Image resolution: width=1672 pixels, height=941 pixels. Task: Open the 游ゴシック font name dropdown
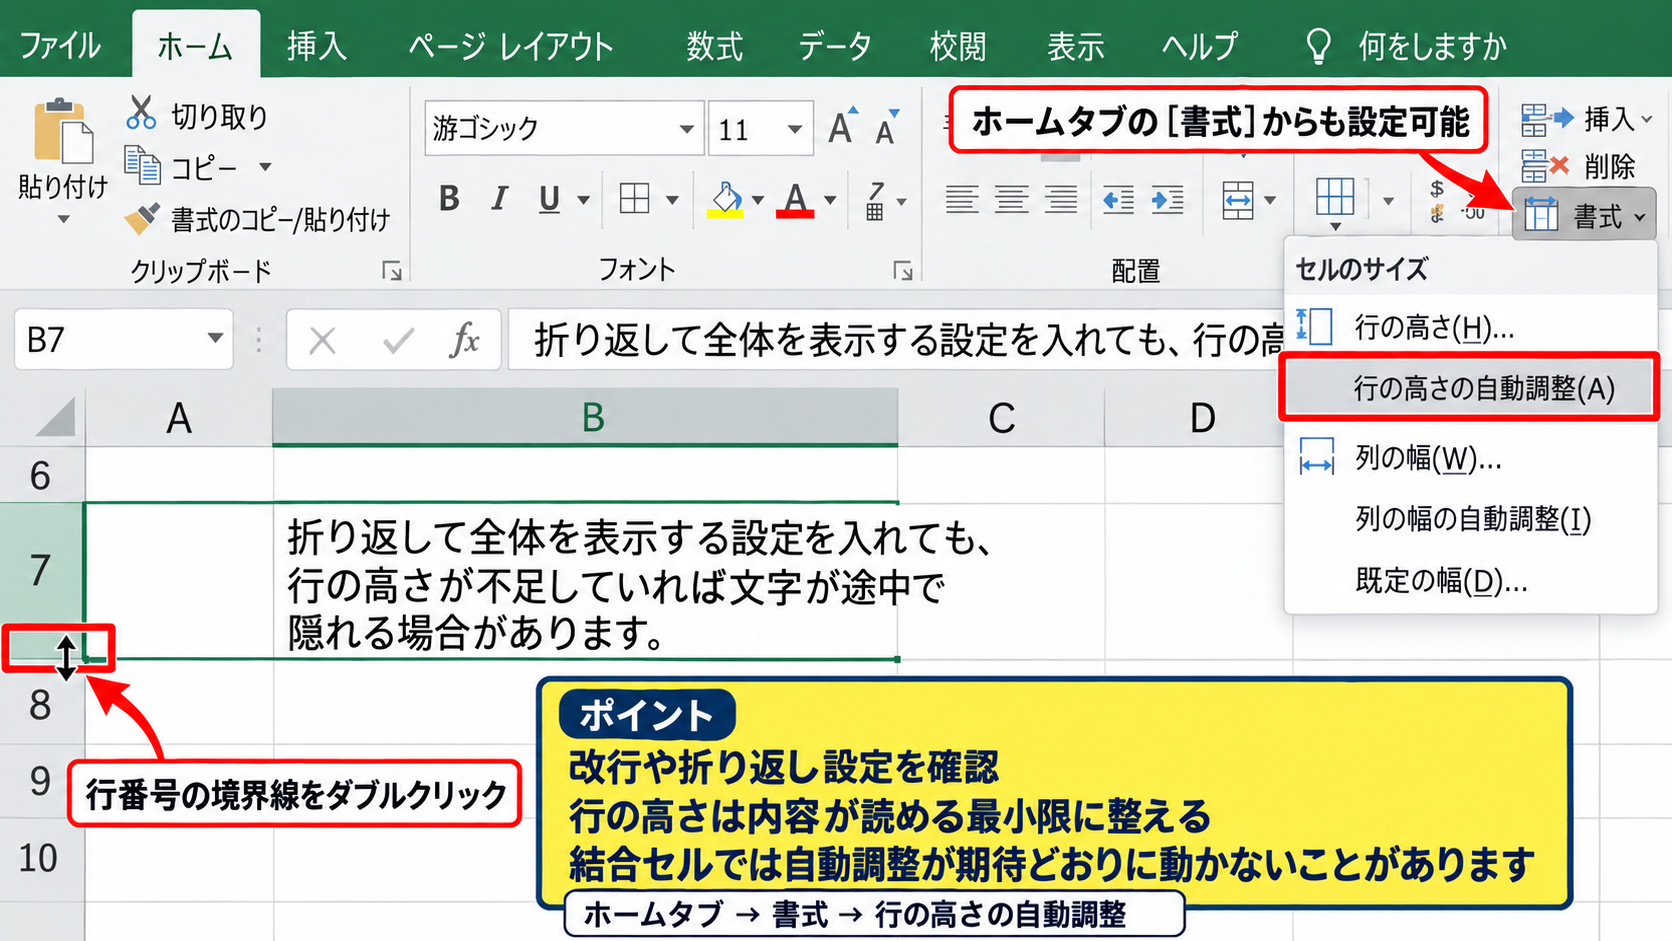pos(686,129)
